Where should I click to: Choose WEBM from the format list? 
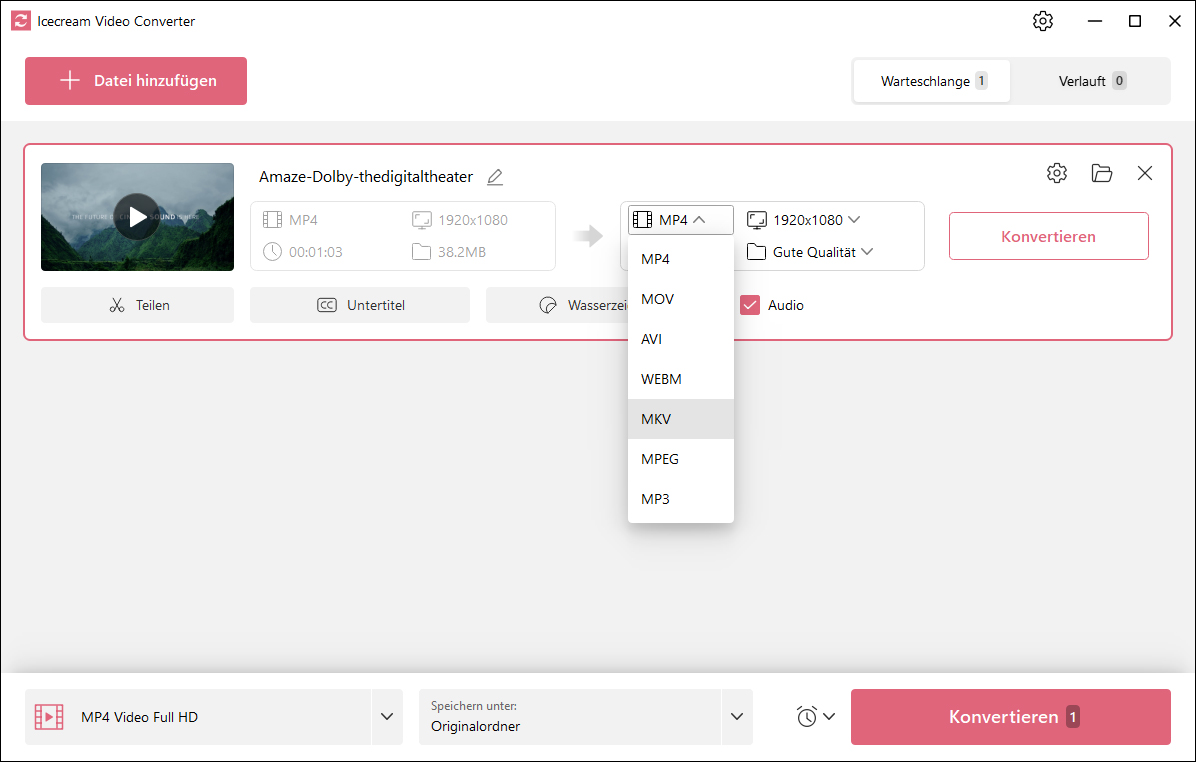click(680, 379)
